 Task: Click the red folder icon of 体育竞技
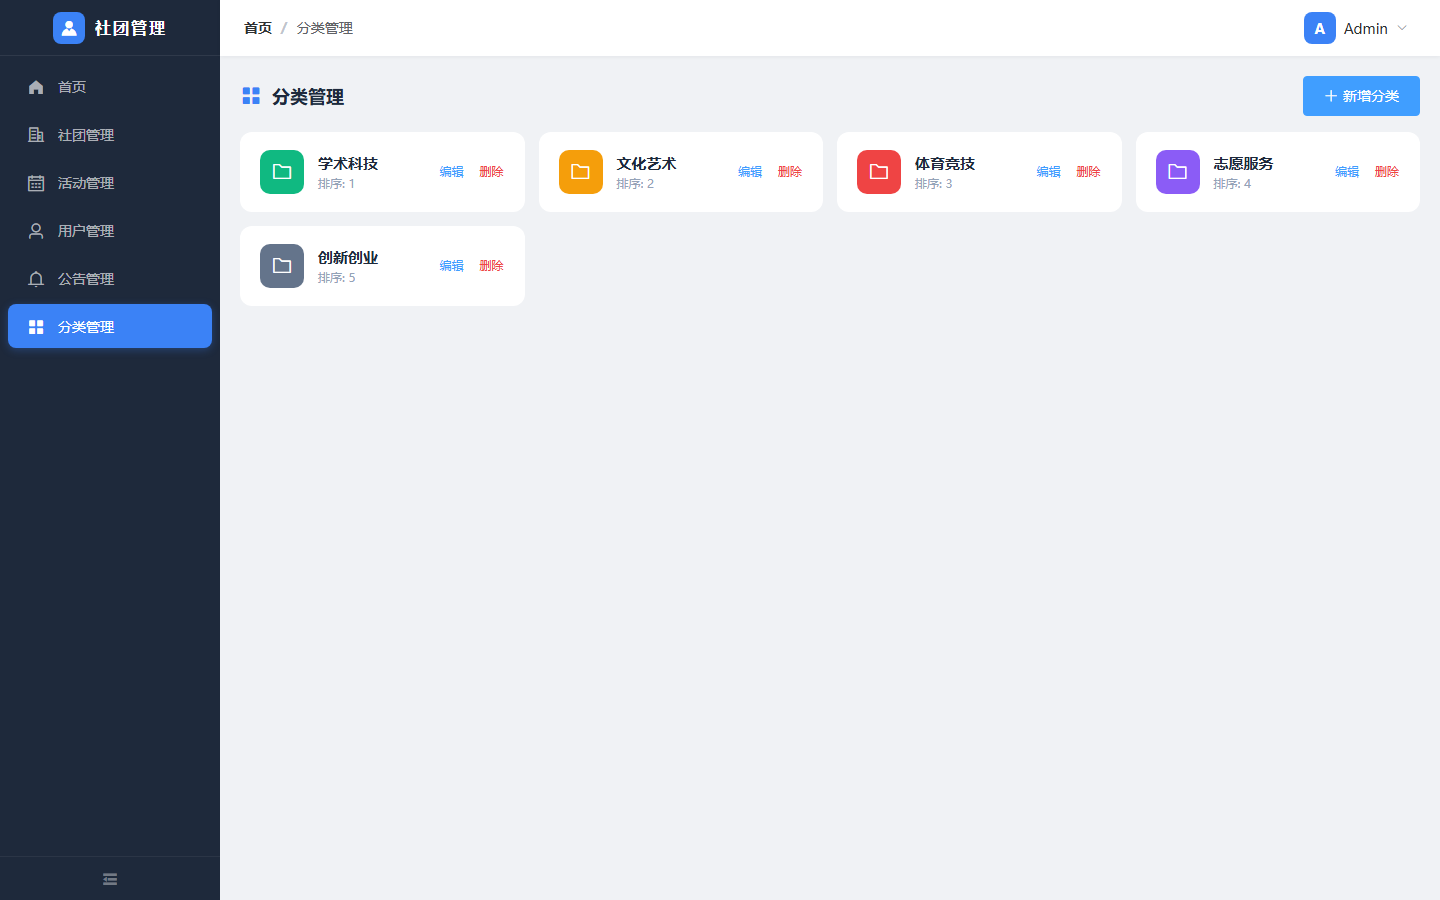pos(879,172)
